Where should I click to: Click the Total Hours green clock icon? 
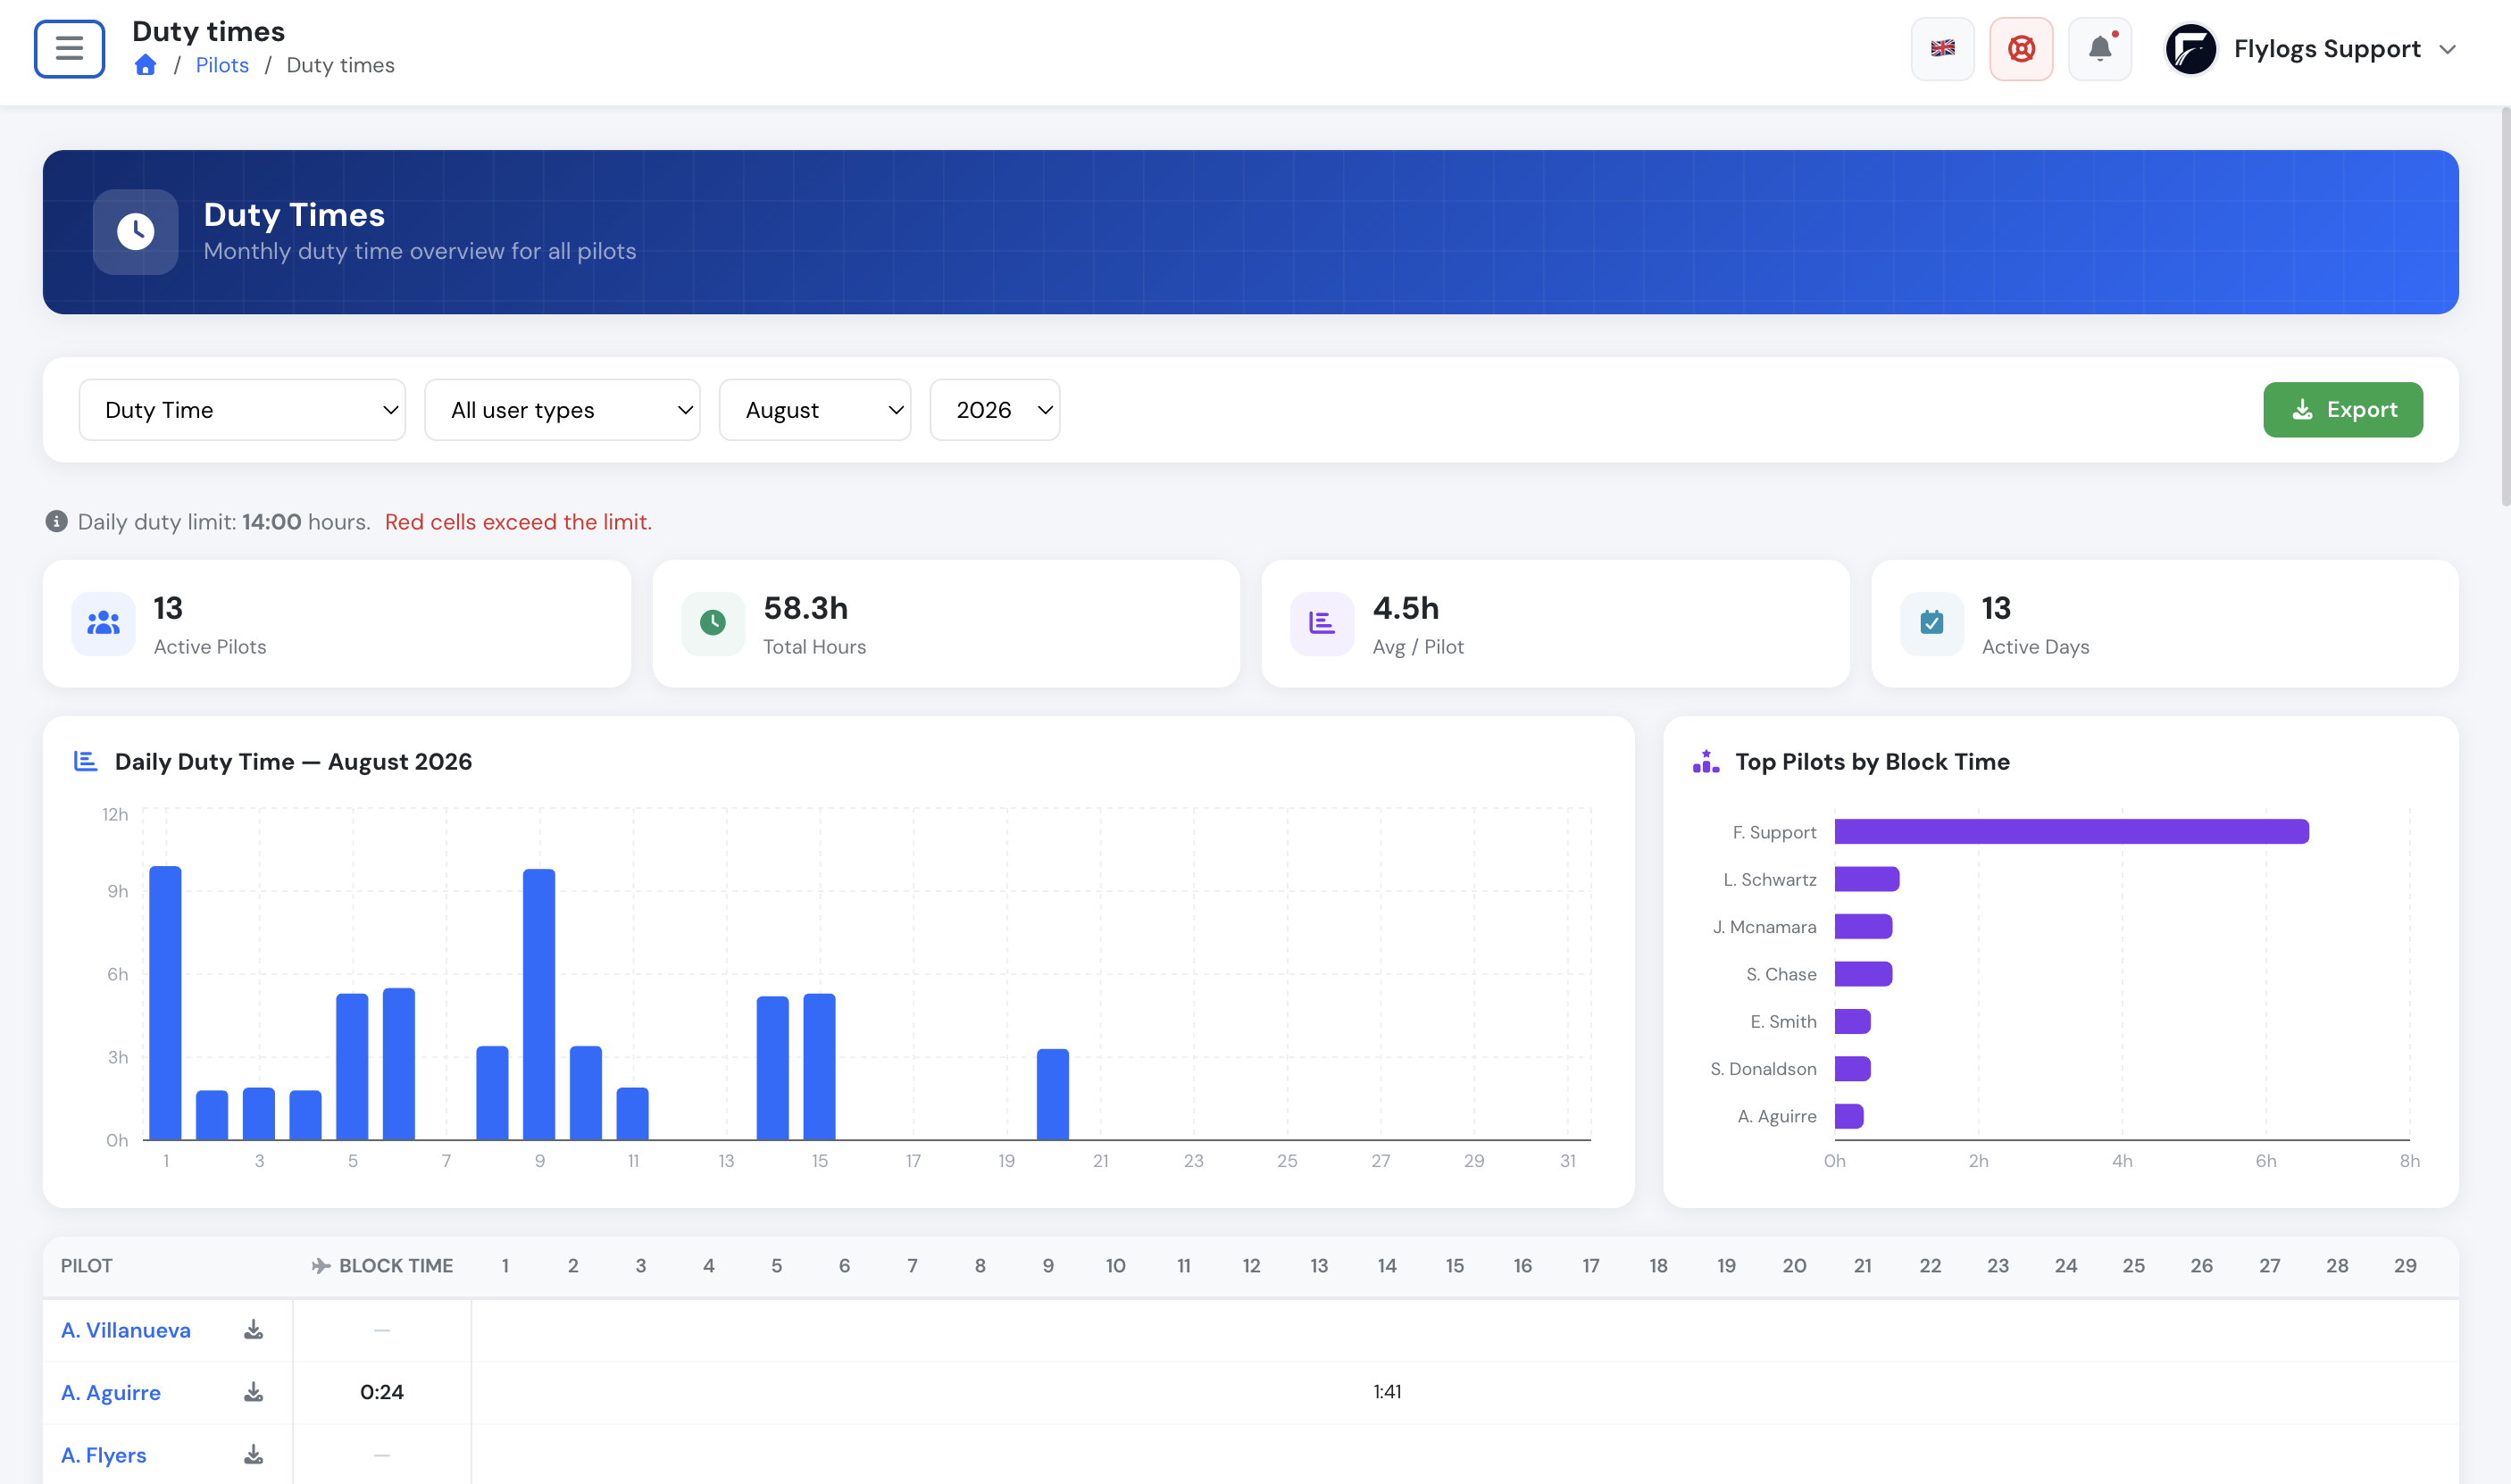tap(713, 623)
